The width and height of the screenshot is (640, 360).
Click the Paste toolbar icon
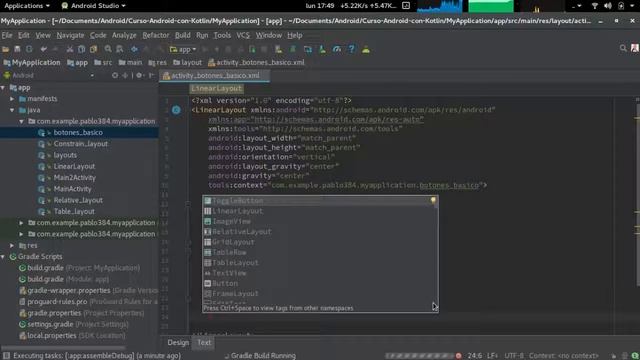coord(93,49)
